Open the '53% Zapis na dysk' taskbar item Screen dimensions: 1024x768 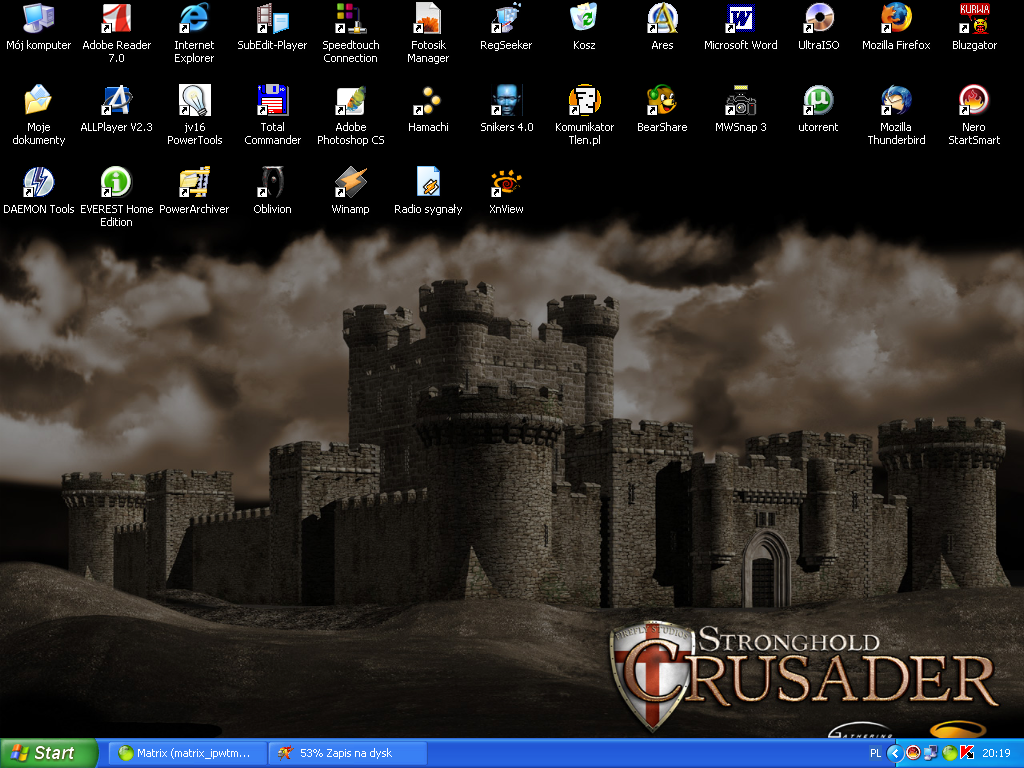point(347,753)
